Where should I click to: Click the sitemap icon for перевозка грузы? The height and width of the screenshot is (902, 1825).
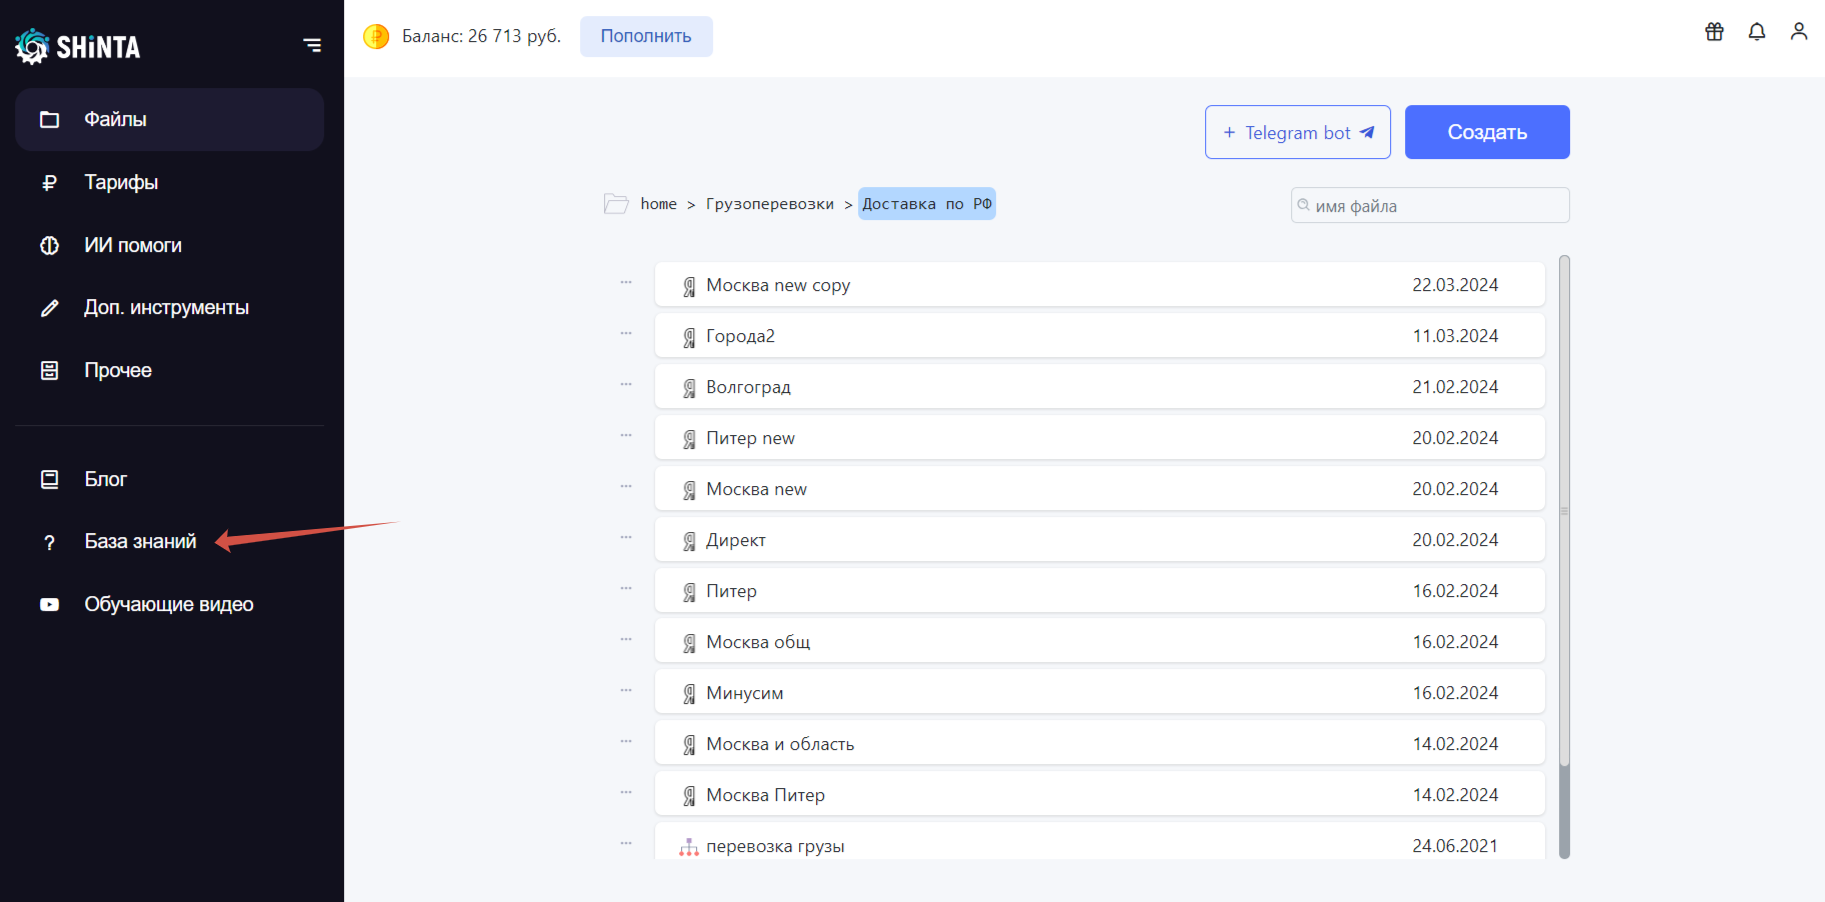point(689,847)
